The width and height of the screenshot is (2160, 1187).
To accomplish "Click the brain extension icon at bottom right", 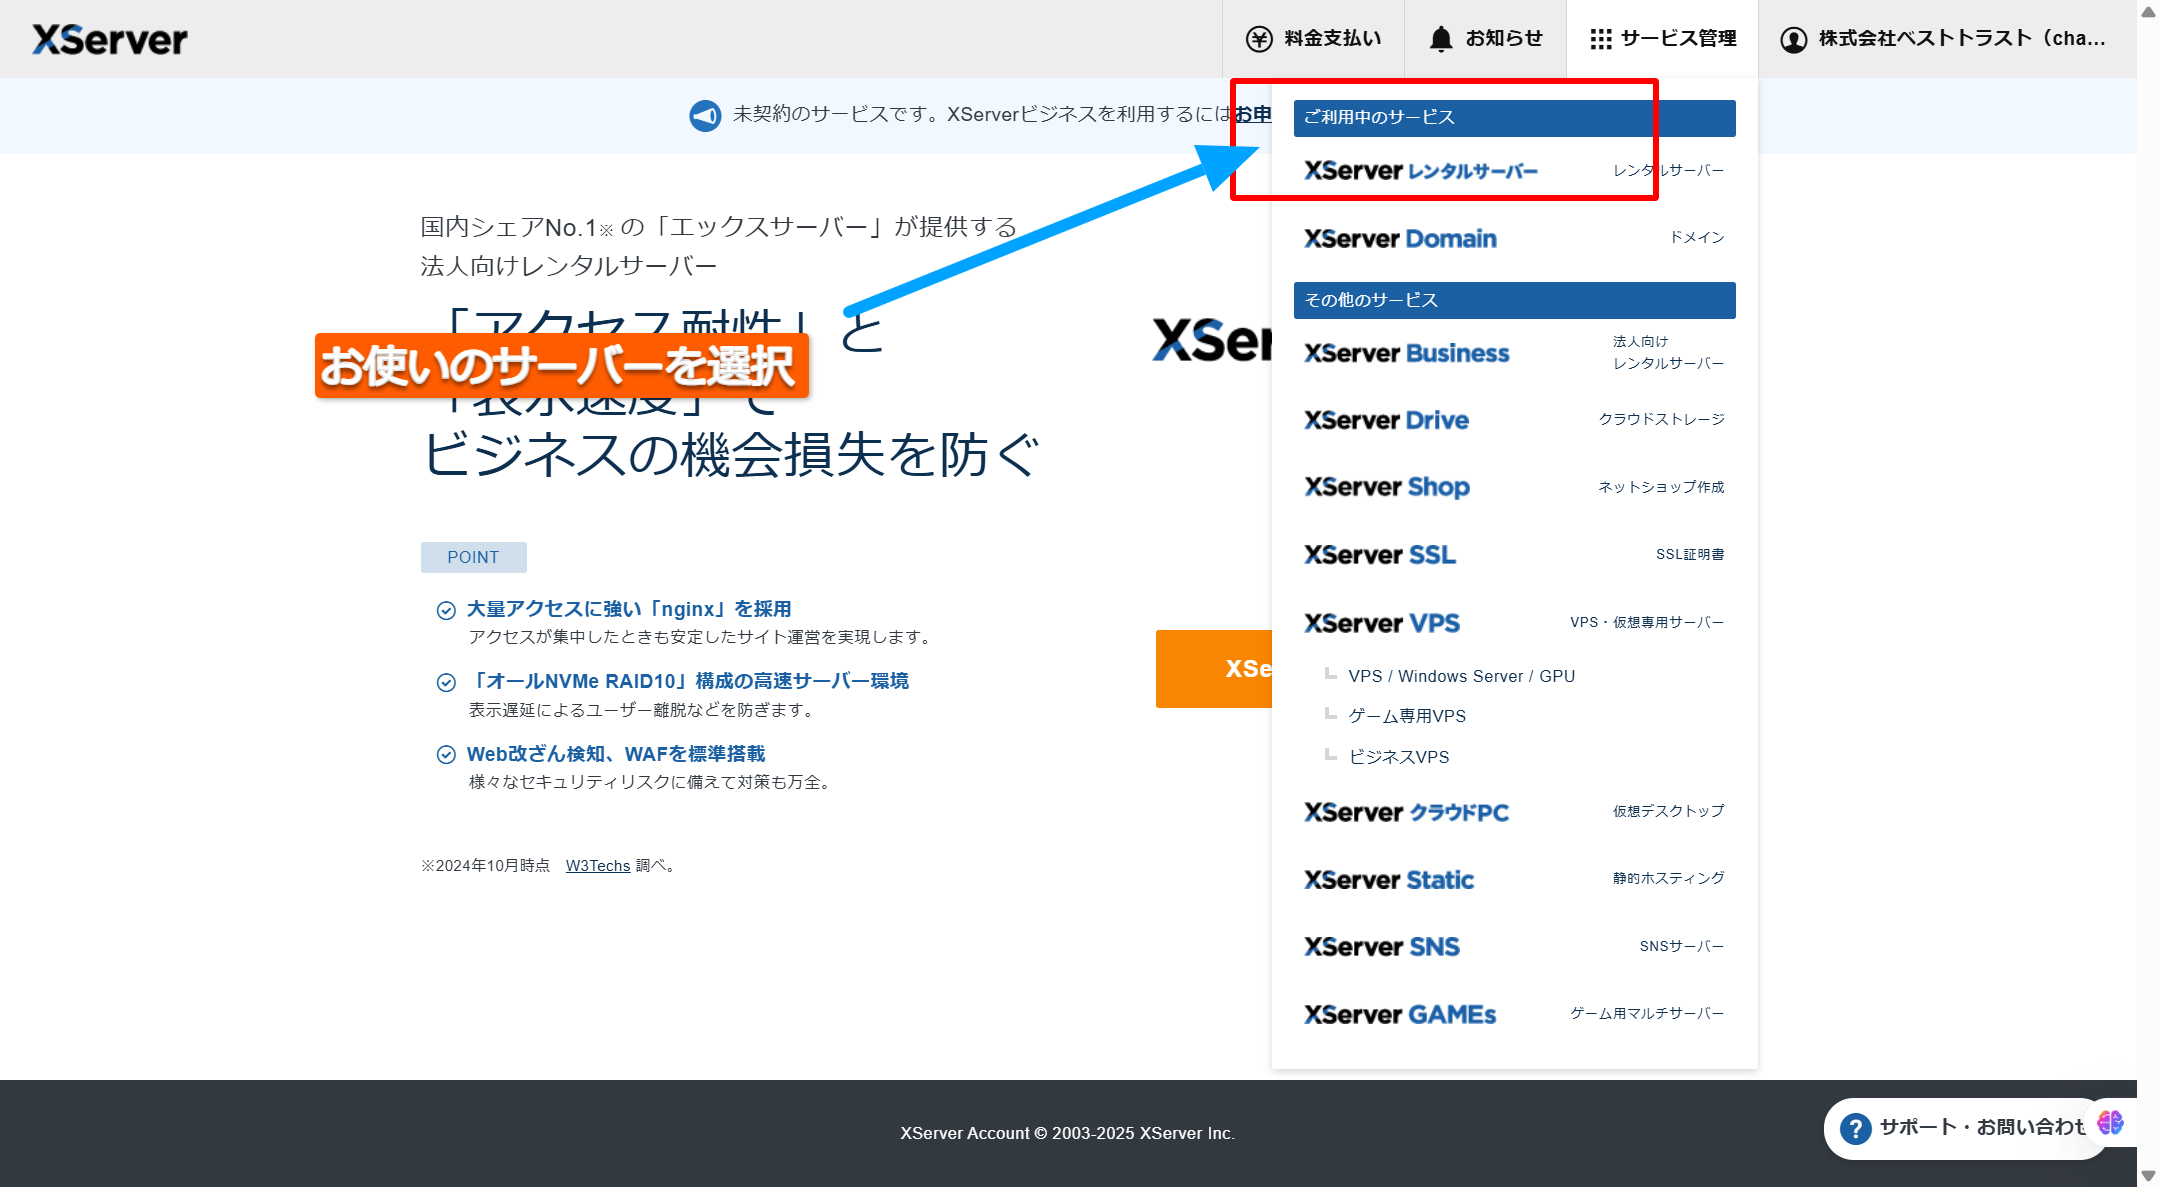I will tap(2110, 1122).
